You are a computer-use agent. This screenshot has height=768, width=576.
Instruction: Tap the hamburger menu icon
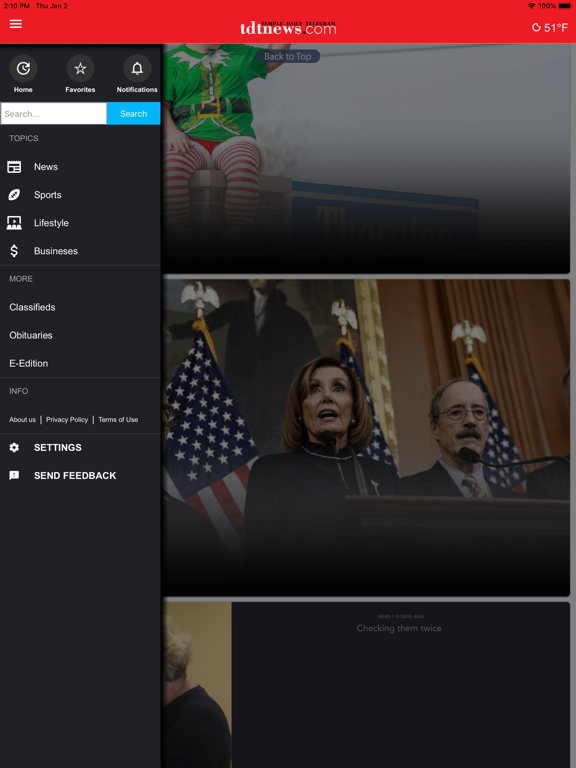click(x=16, y=24)
